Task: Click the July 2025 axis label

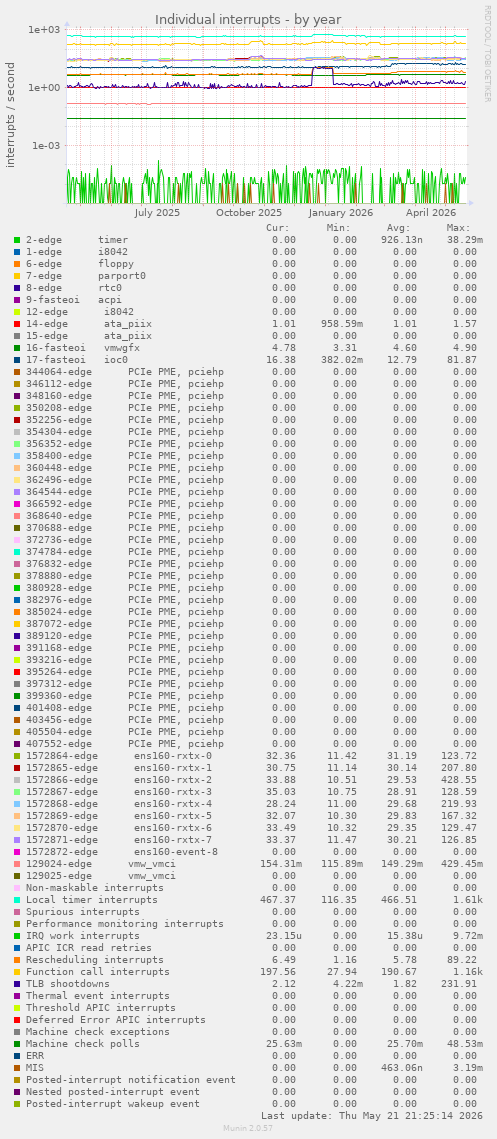Action: 157,213
